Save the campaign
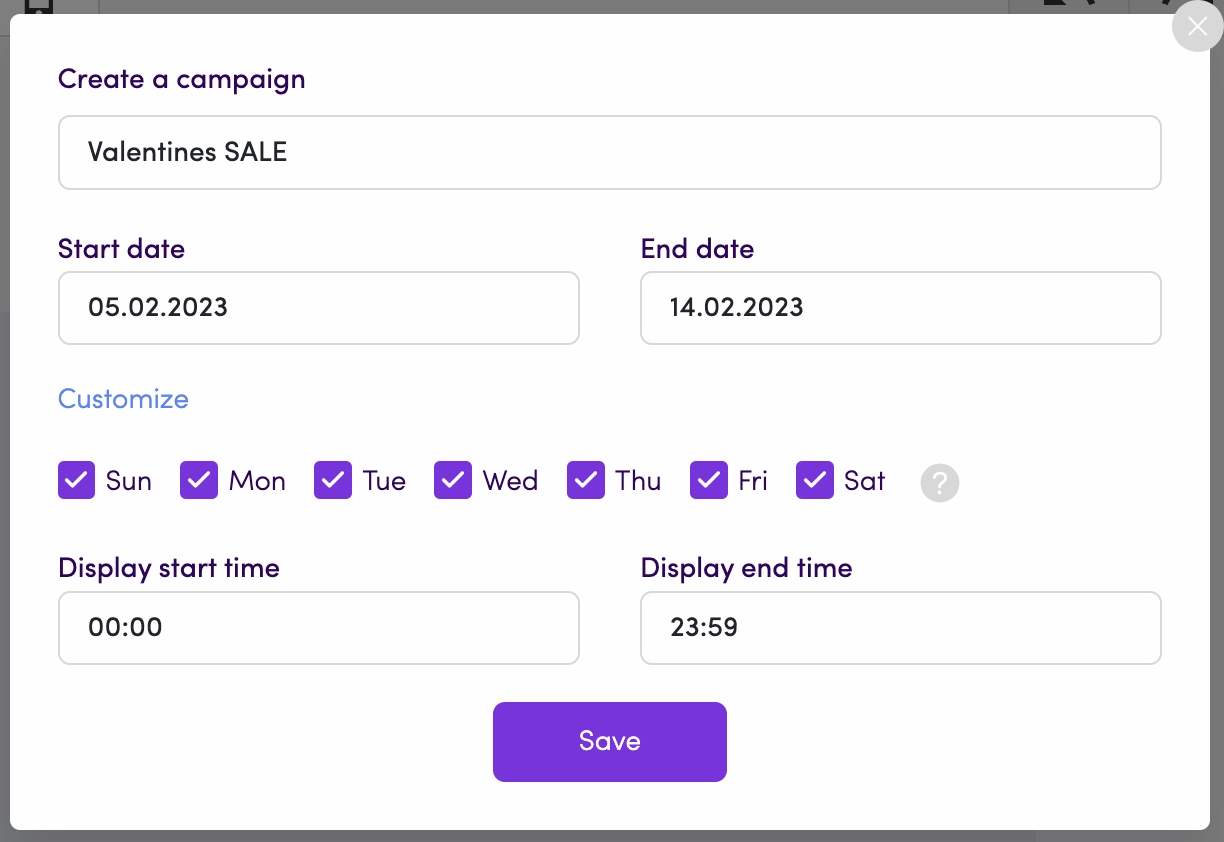1224x842 pixels. tap(610, 742)
